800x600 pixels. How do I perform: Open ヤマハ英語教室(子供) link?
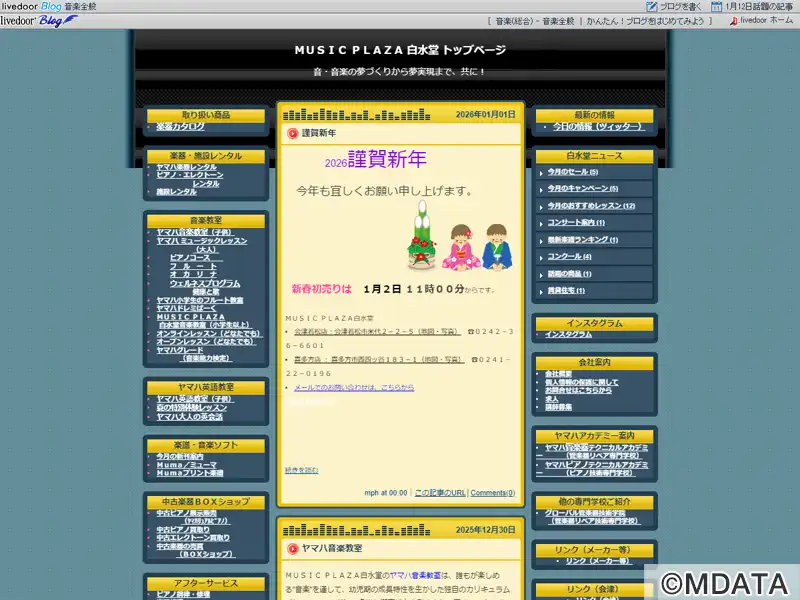[195, 398]
